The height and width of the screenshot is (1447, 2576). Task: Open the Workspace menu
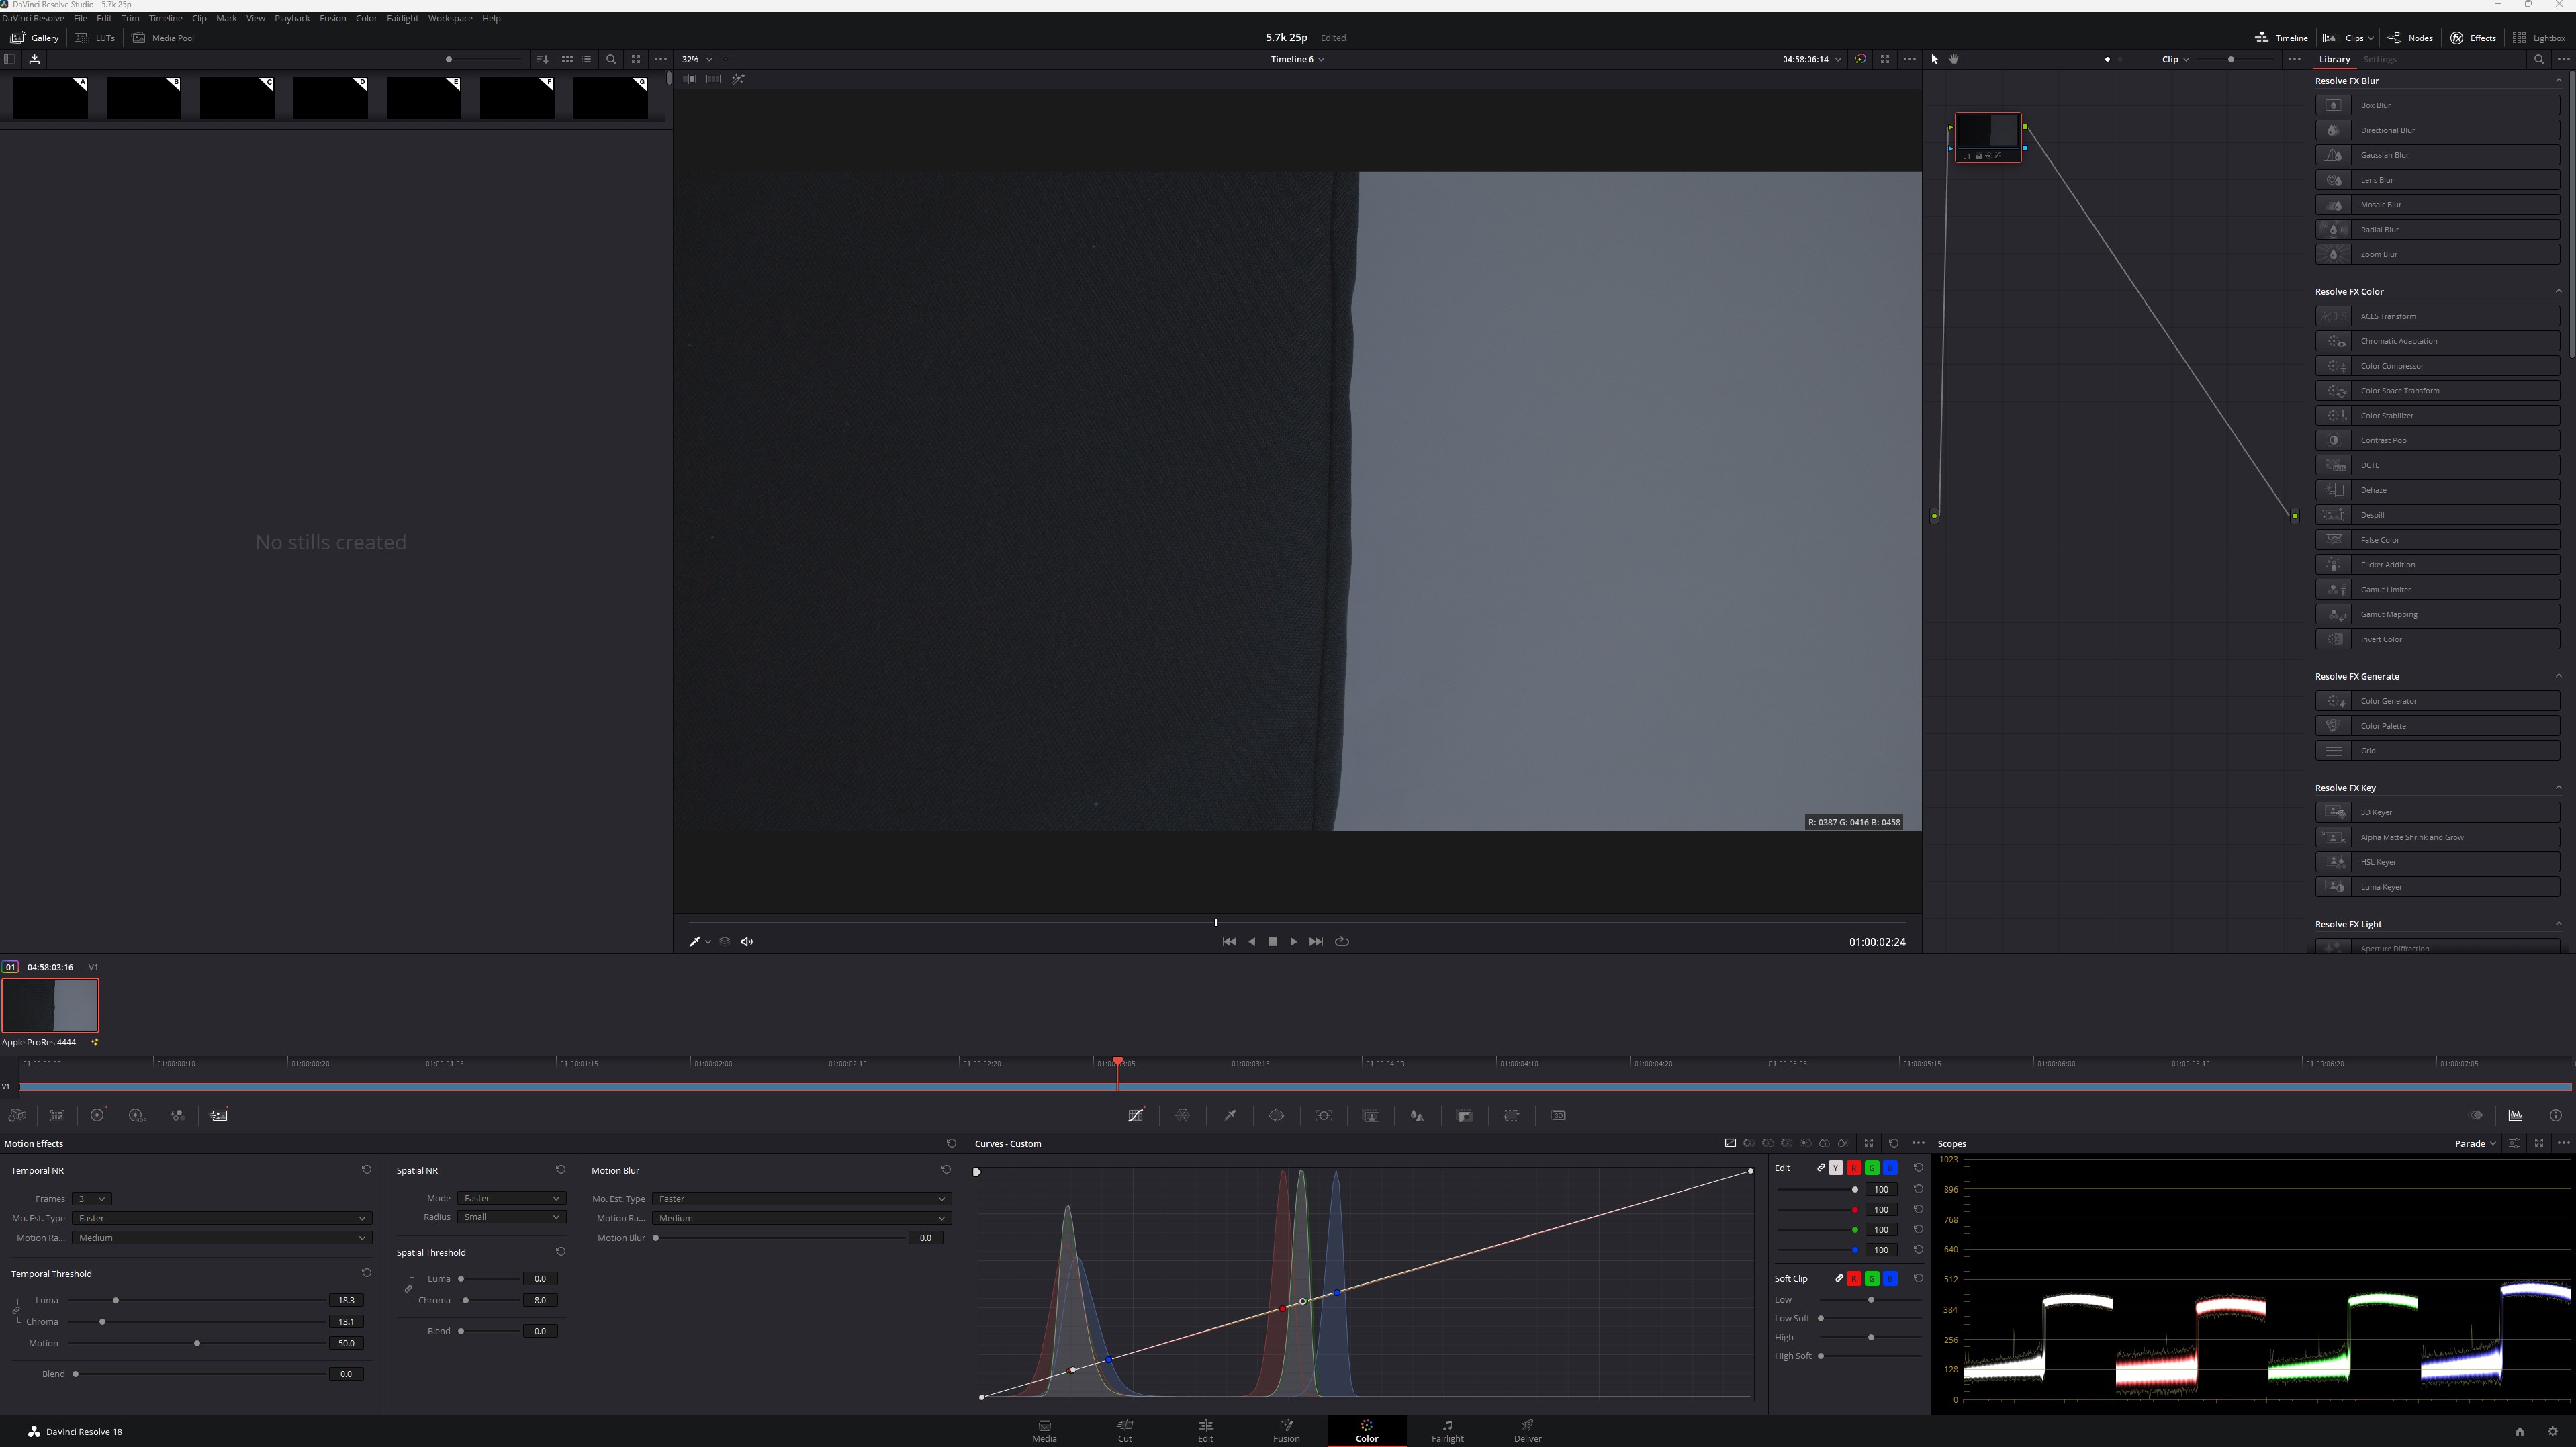(450, 18)
